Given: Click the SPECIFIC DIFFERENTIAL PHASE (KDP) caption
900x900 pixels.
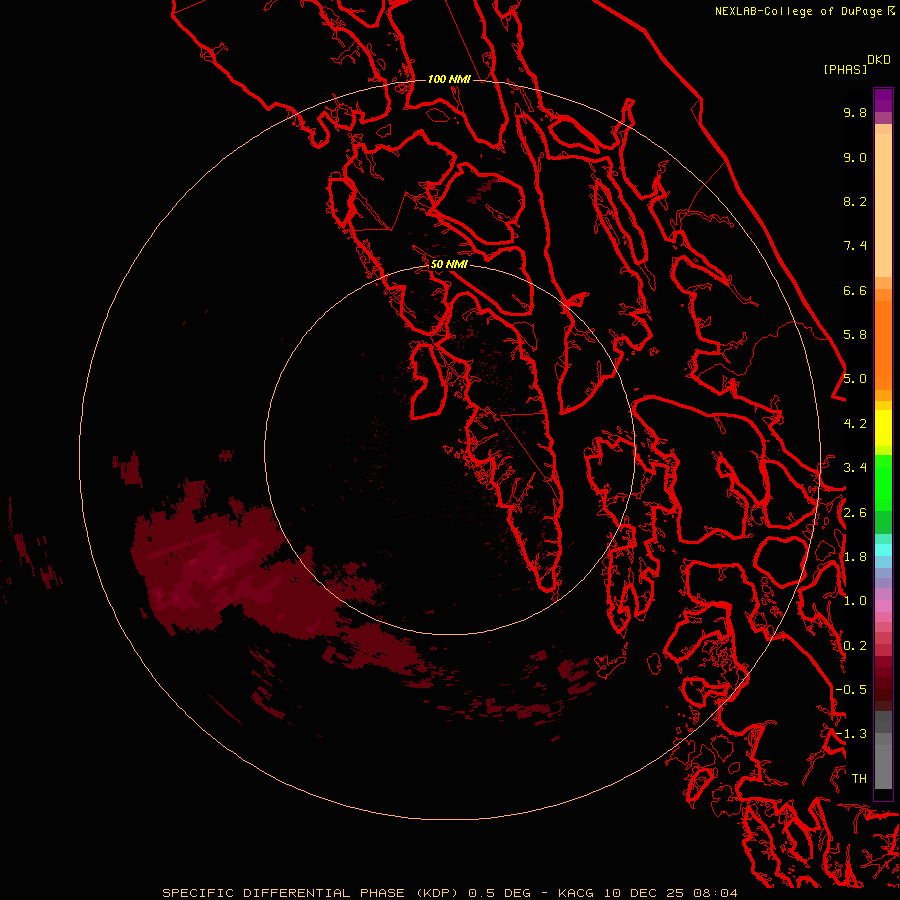Looking at the screenshot, I should (x=312, y=893).
